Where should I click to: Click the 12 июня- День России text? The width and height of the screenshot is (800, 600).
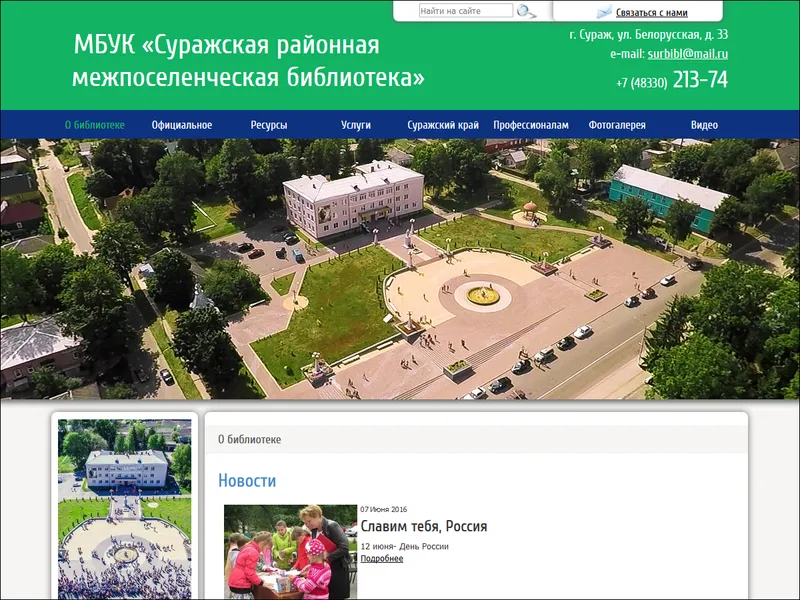coord(405,546)
